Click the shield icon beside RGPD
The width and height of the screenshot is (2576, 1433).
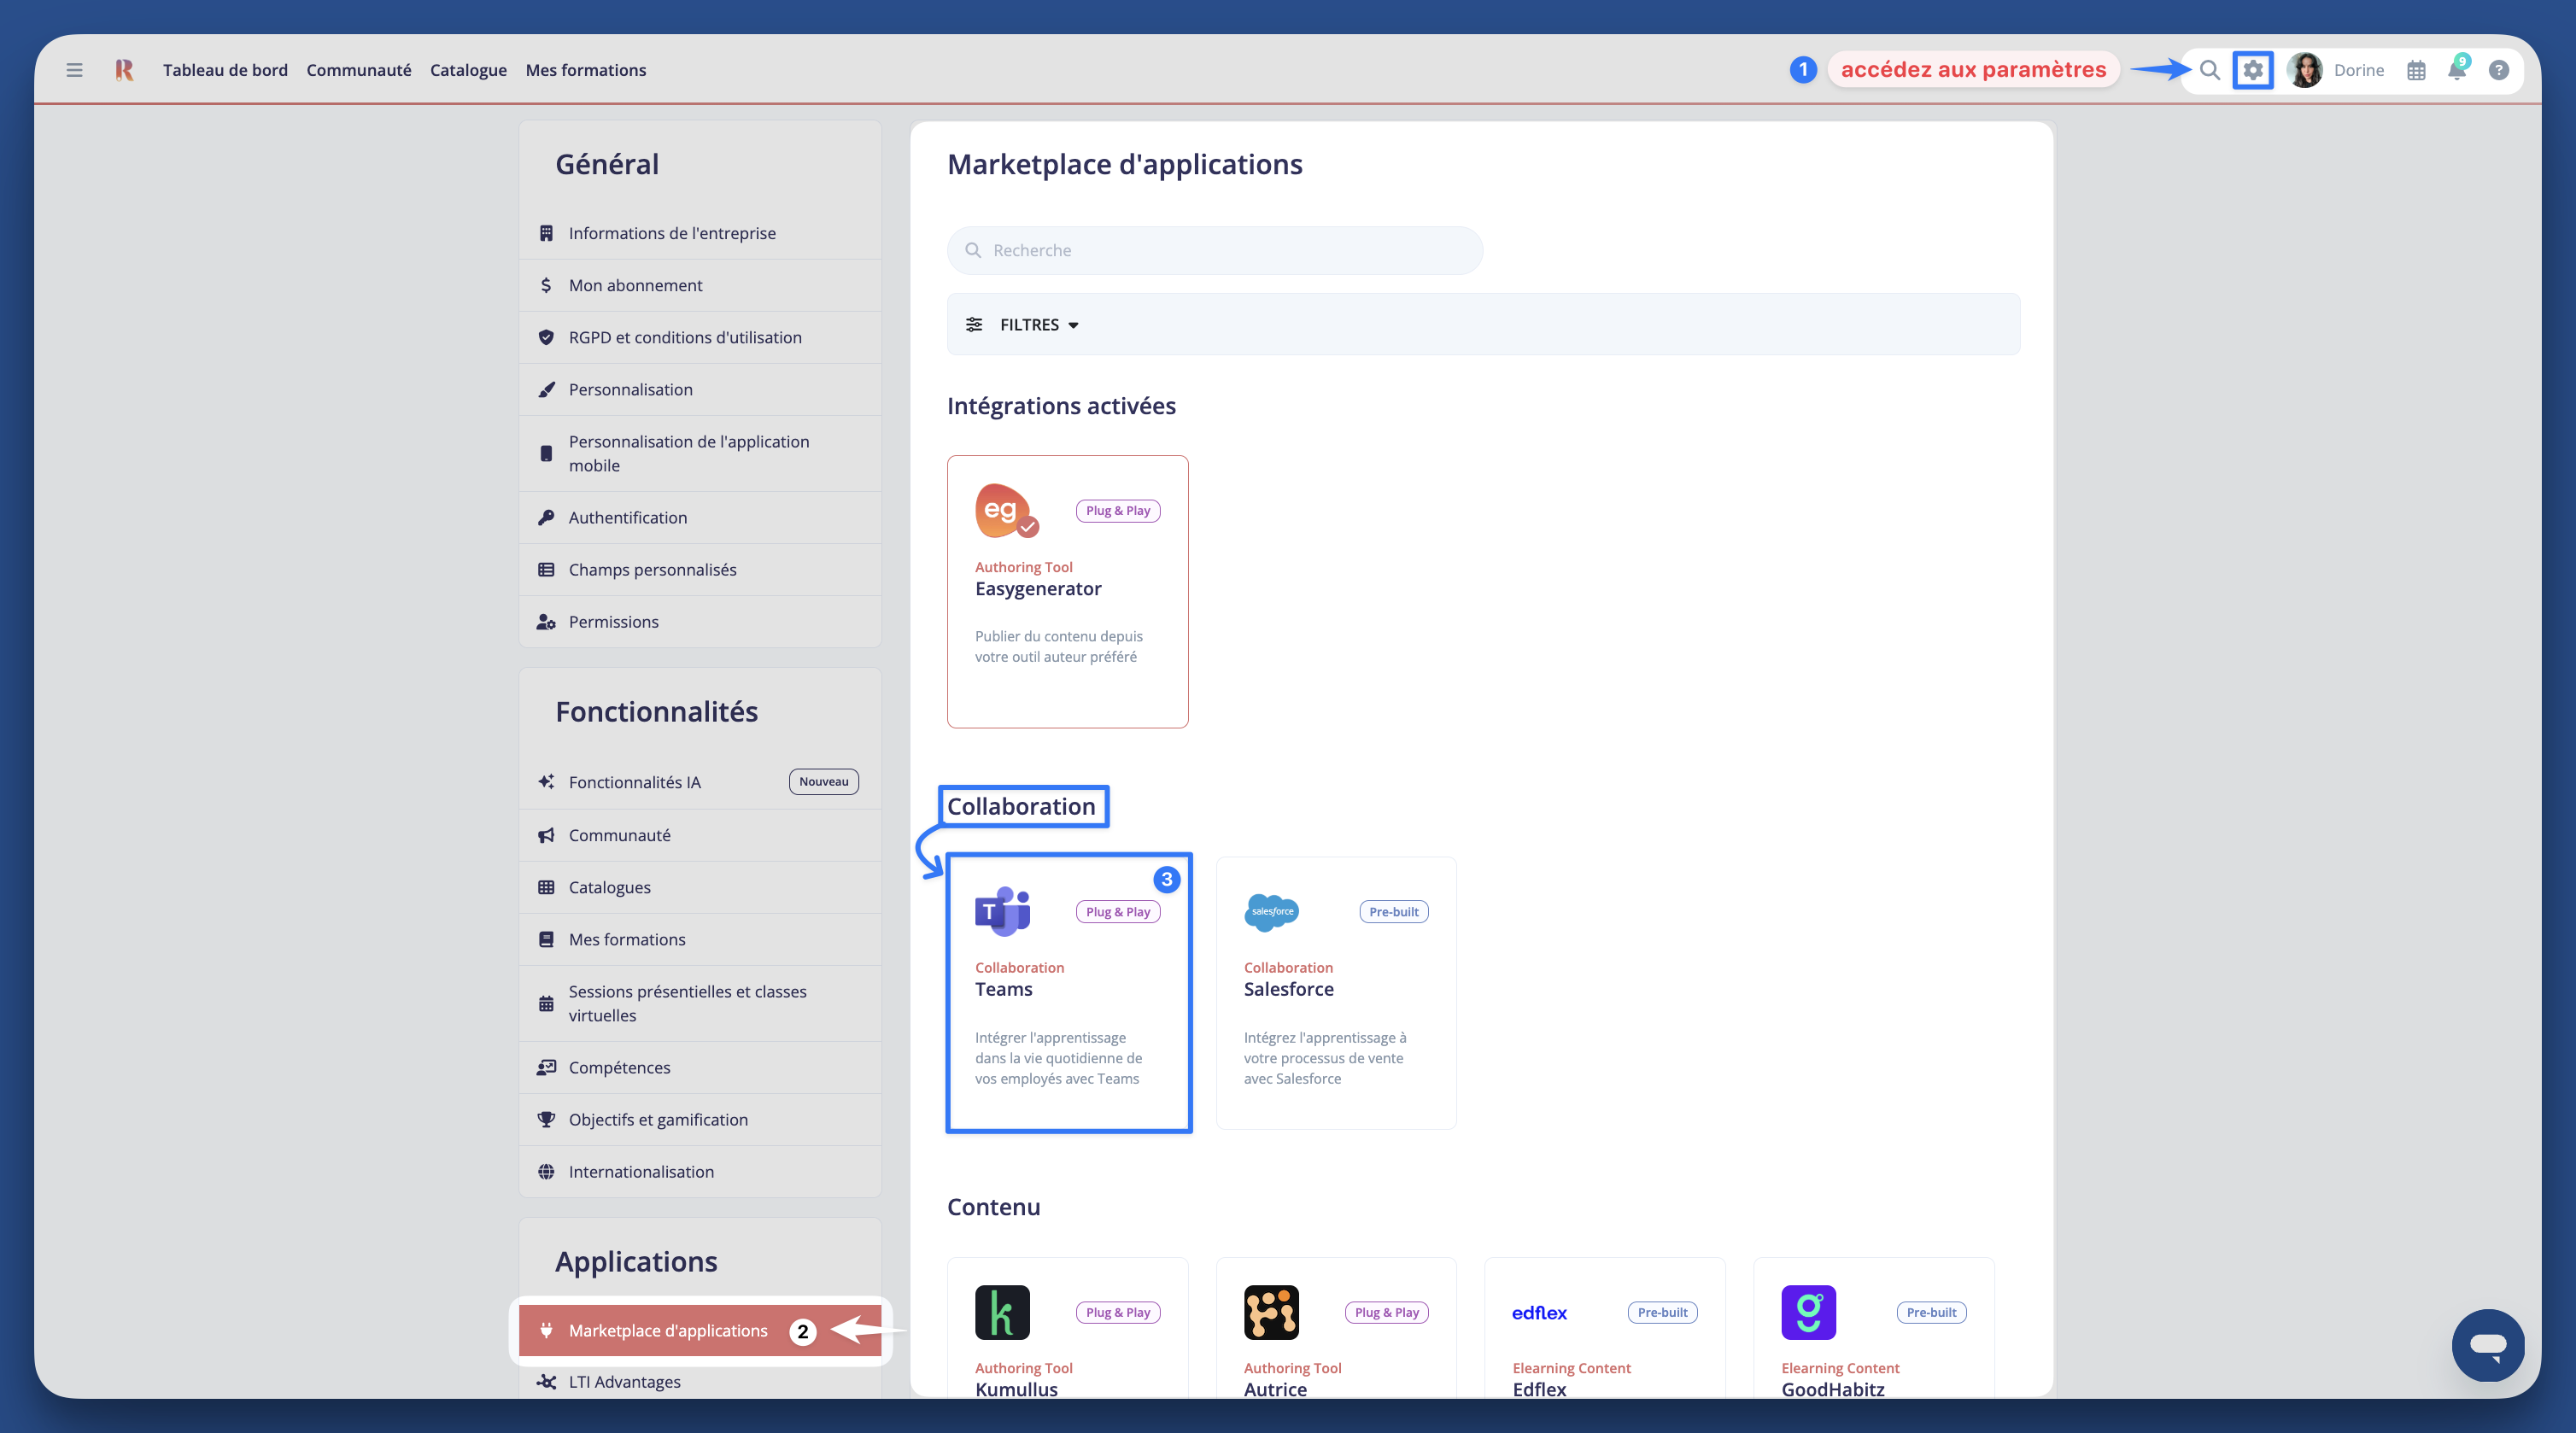tap(546, 337)
